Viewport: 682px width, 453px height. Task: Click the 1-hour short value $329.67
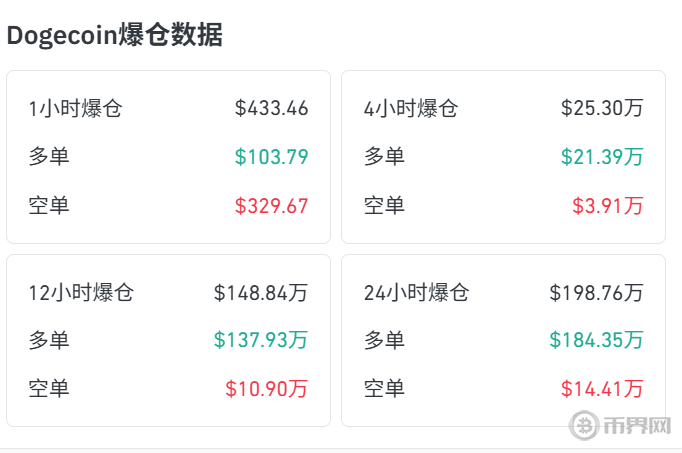271,206
